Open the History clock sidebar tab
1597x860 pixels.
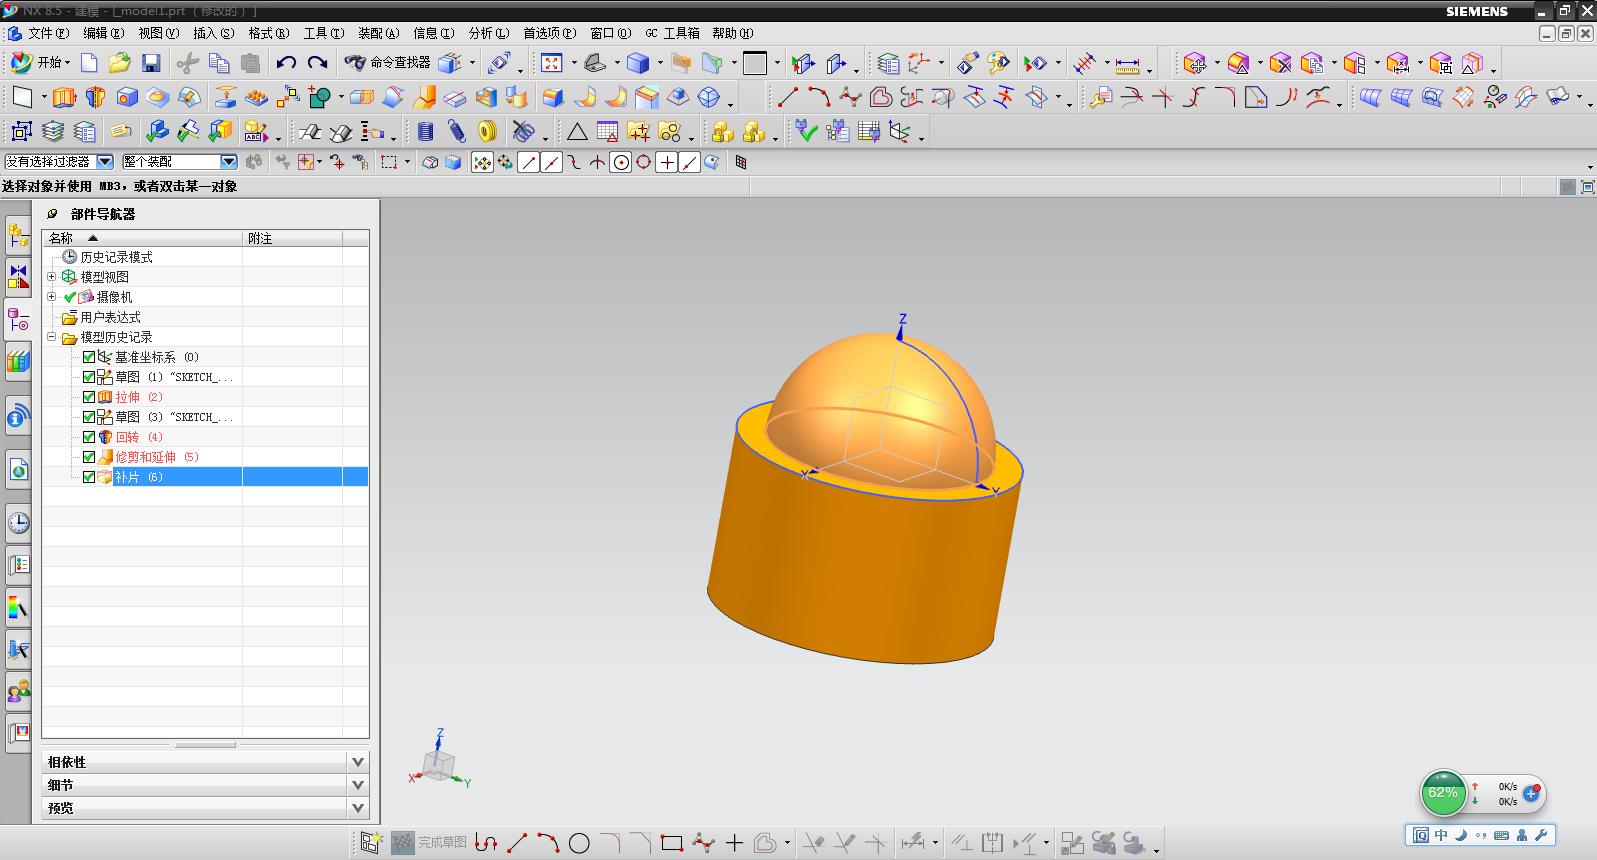[x=18, y=522]
